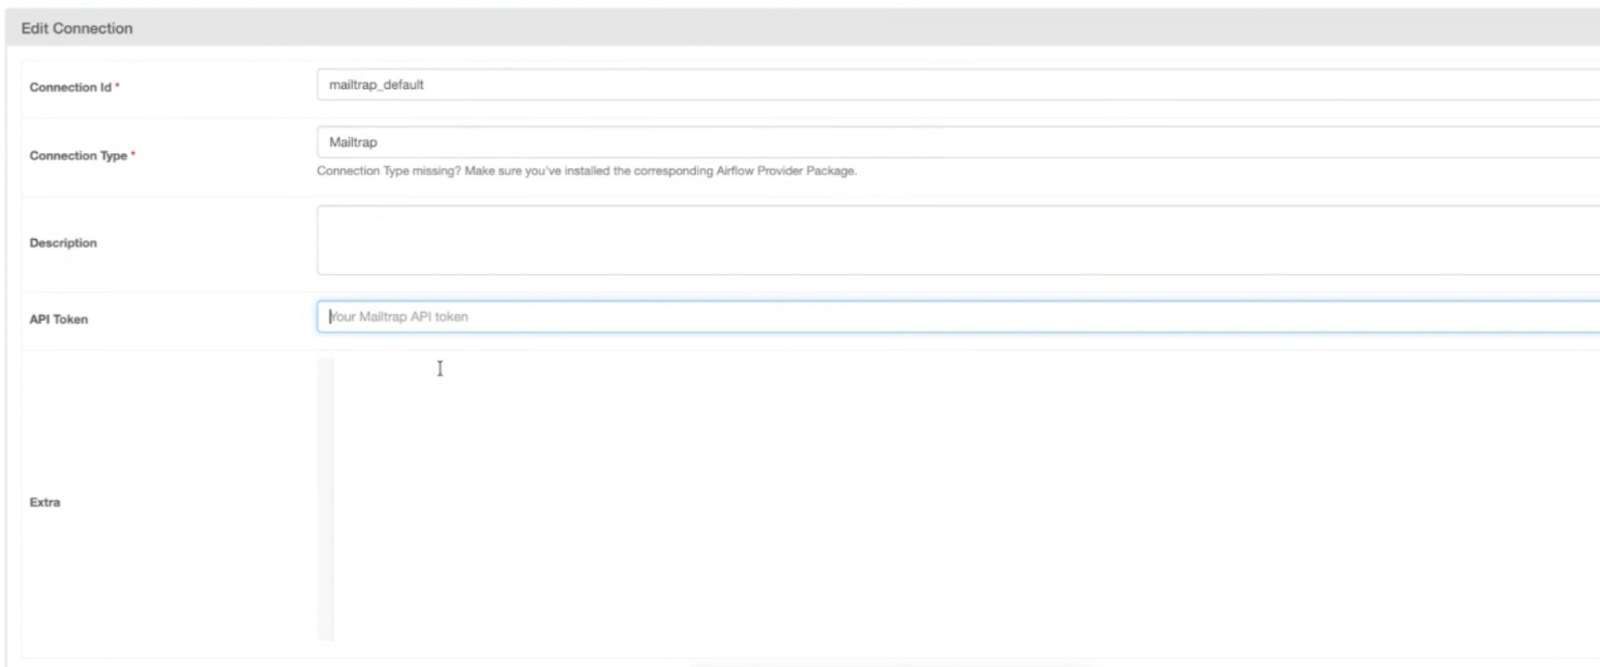This screenshot has height=667, width=1600.
Task: Click the Connection Type label
Action: pos(78,156)
